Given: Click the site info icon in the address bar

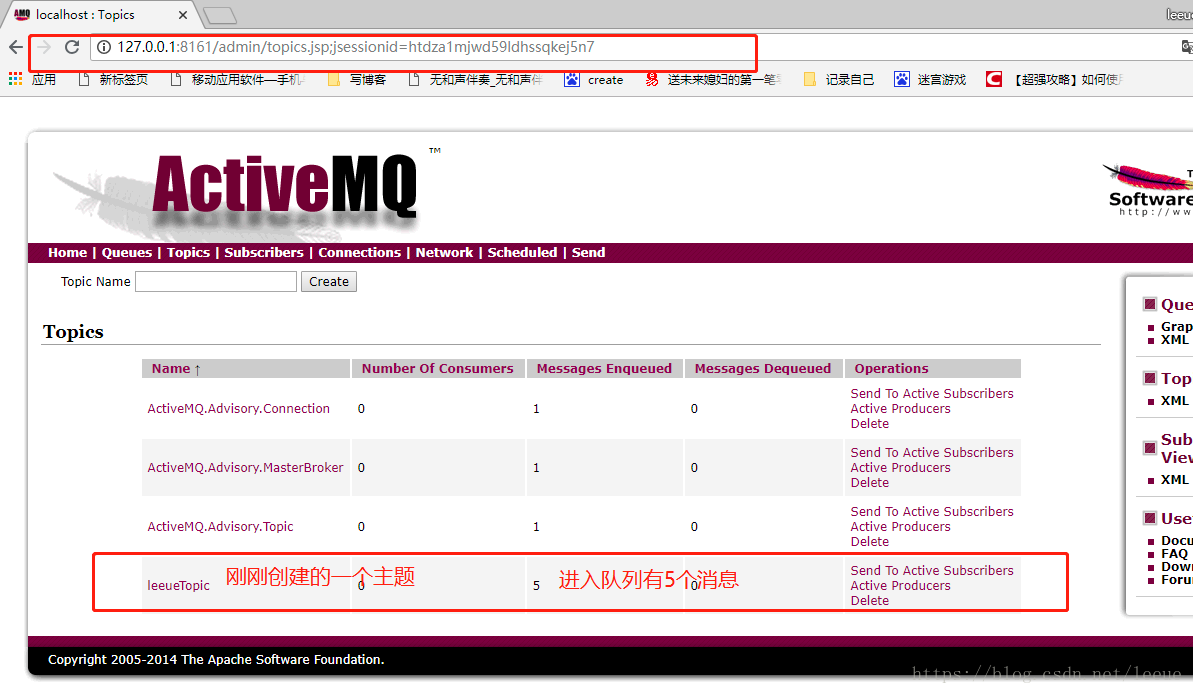Looking at the screenshot, I should pos(104,47).
